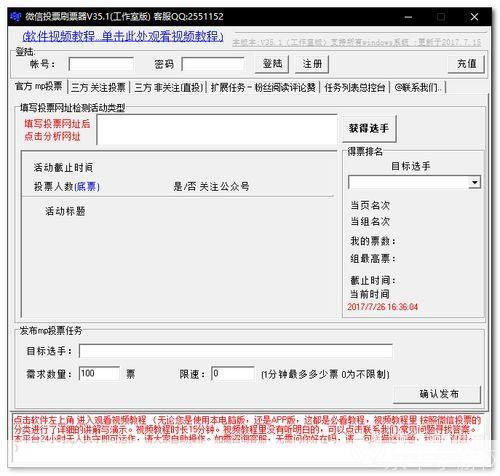This screenshot has width=500, height=476.
Task: Click the app icon in title bar
Action: coord(16,16)
